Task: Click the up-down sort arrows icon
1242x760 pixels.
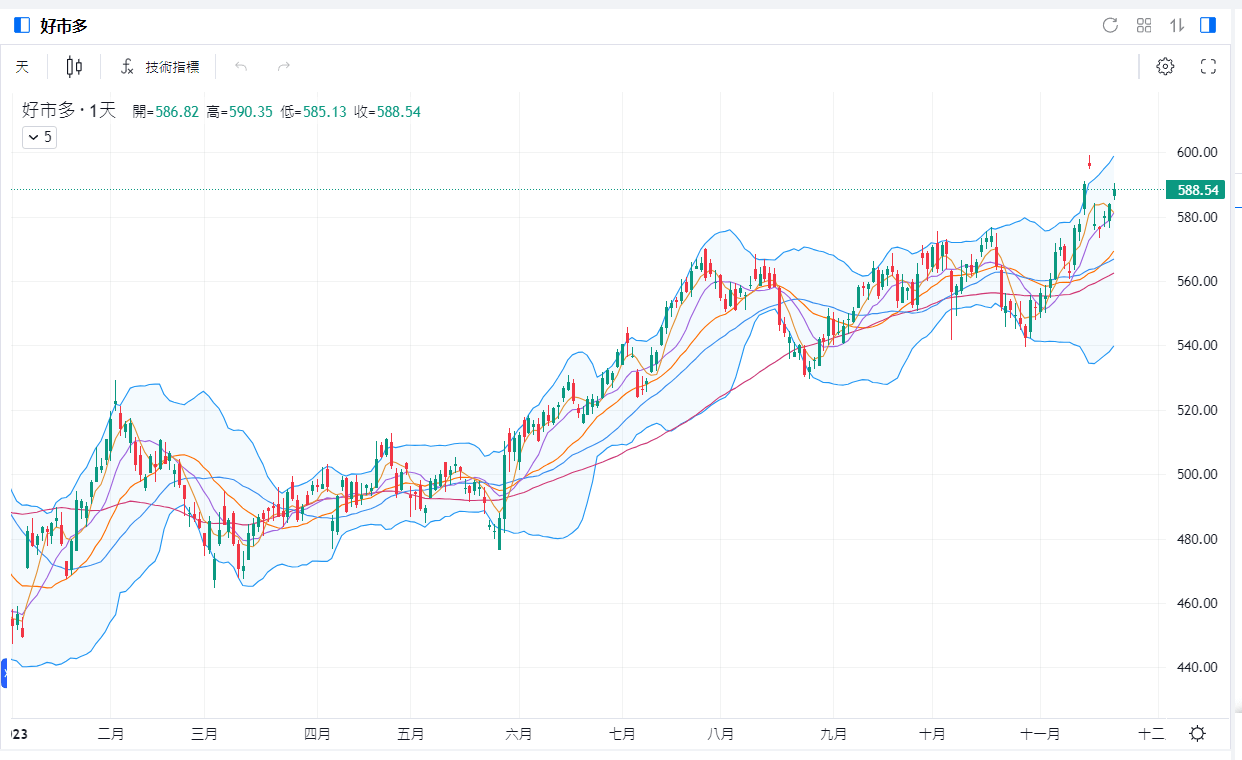Action: pyautogui.click(x=1177, y=25)
